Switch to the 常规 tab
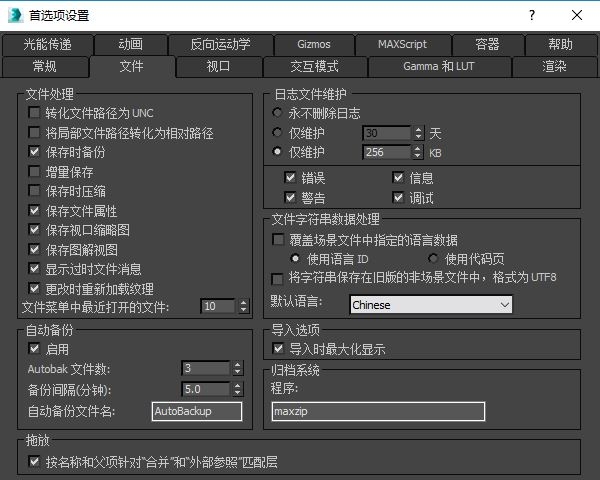This screenshot has height=480, width=600. coord(45,67)
